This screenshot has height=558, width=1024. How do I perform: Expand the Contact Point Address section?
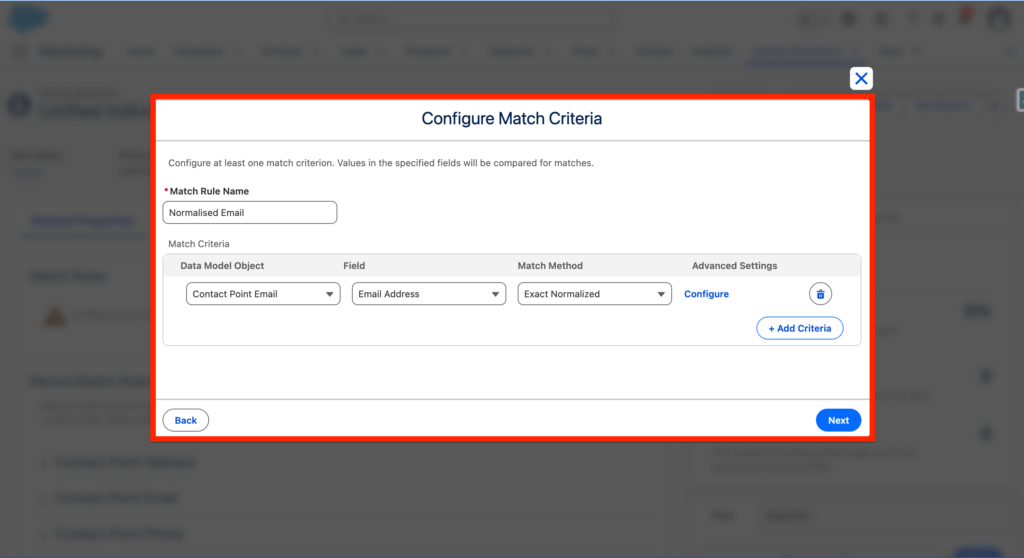coord(125,463)
